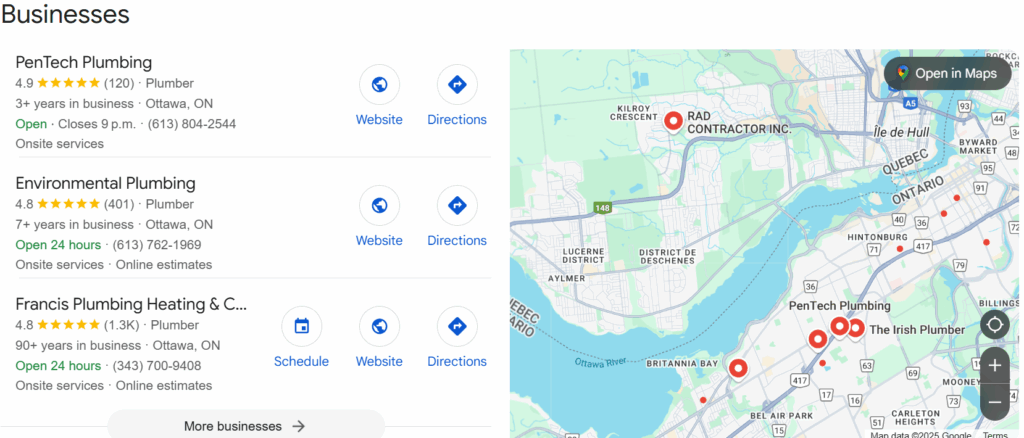The height and width of the screenshot is (438, 1024).
Task: Open the Environmental Plumbing listing title
Action: pyautogui.click(x=105, y=183)
